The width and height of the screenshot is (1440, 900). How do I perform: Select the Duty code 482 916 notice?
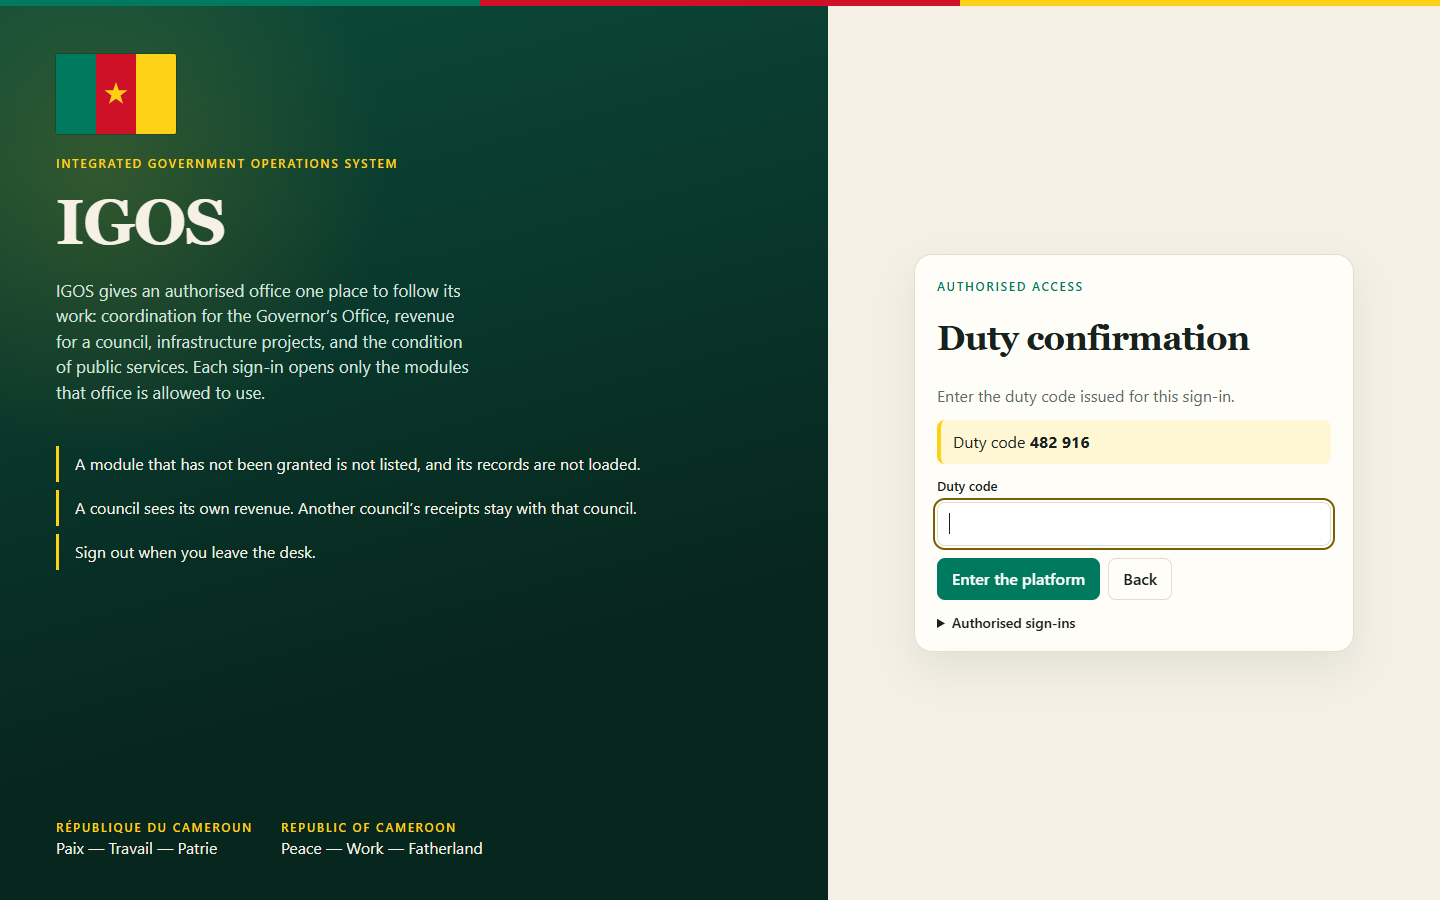coord(1134,442)
